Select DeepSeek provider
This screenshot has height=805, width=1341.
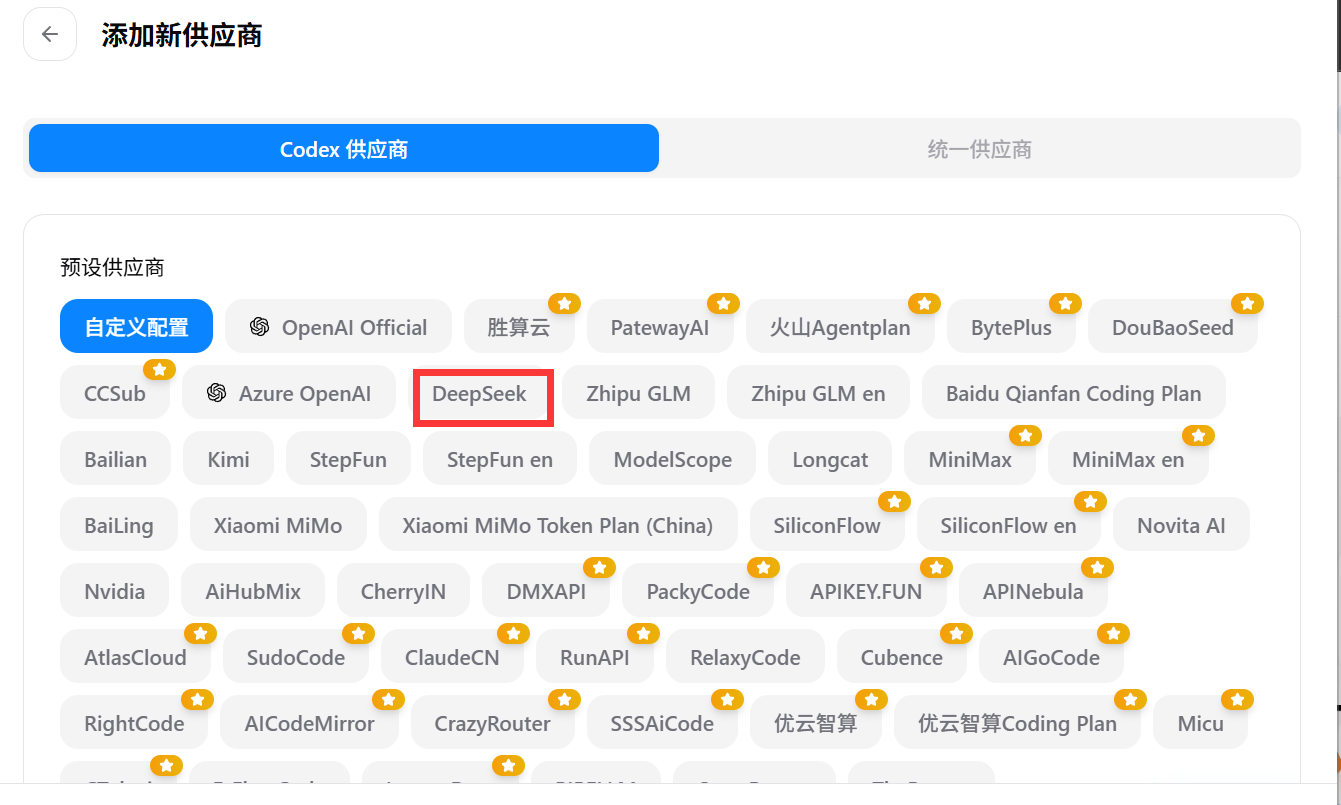click(x=480, y=392)
